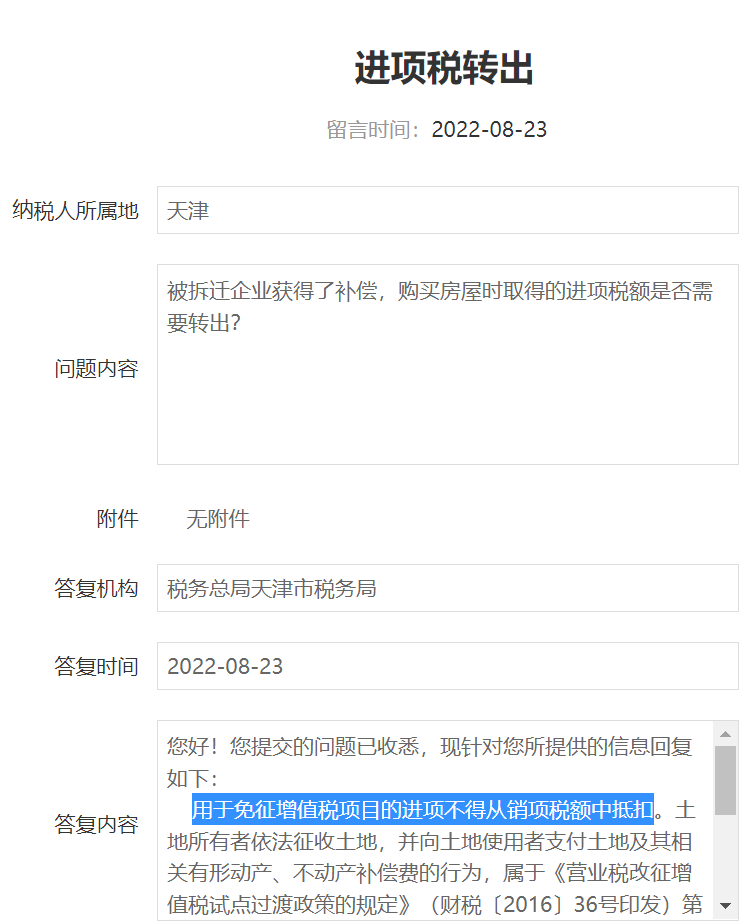
Task: Click the 留言时间 date 2022-08-23
Action: click(x=489, y=129)
